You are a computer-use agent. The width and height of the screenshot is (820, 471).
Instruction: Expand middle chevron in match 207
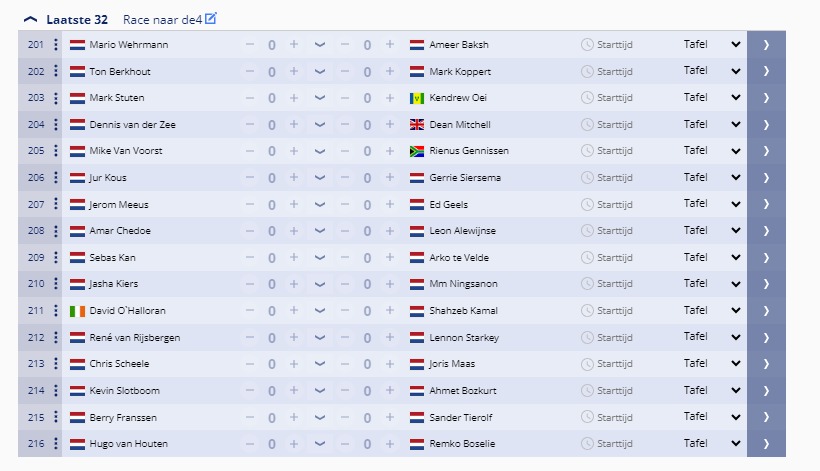pyautogui.click(x=320, y=204)
